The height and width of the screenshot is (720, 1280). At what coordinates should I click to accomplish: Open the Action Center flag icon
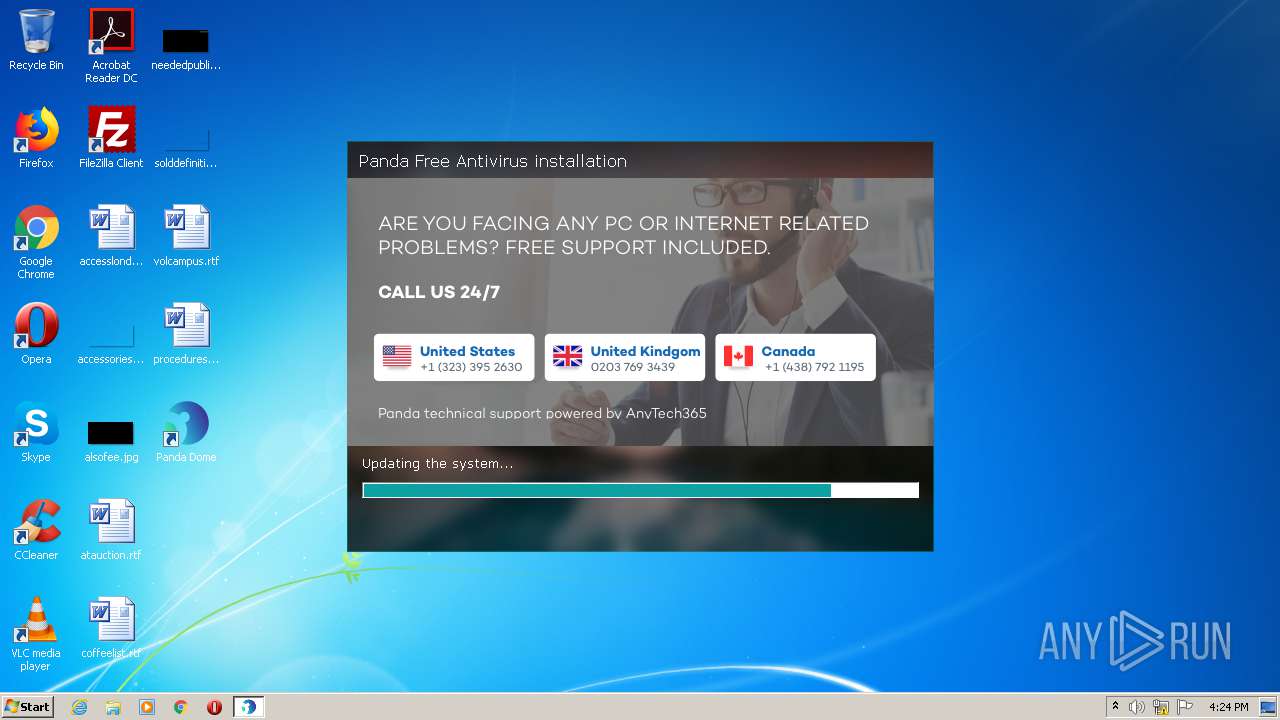pyautogui.click(x=1185, y=707)
